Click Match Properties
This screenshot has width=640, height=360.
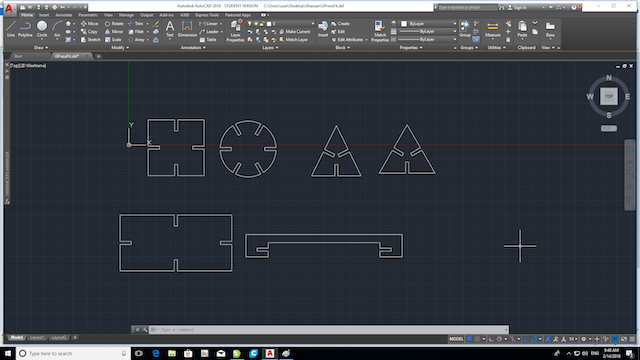click(x=380, y=31)
